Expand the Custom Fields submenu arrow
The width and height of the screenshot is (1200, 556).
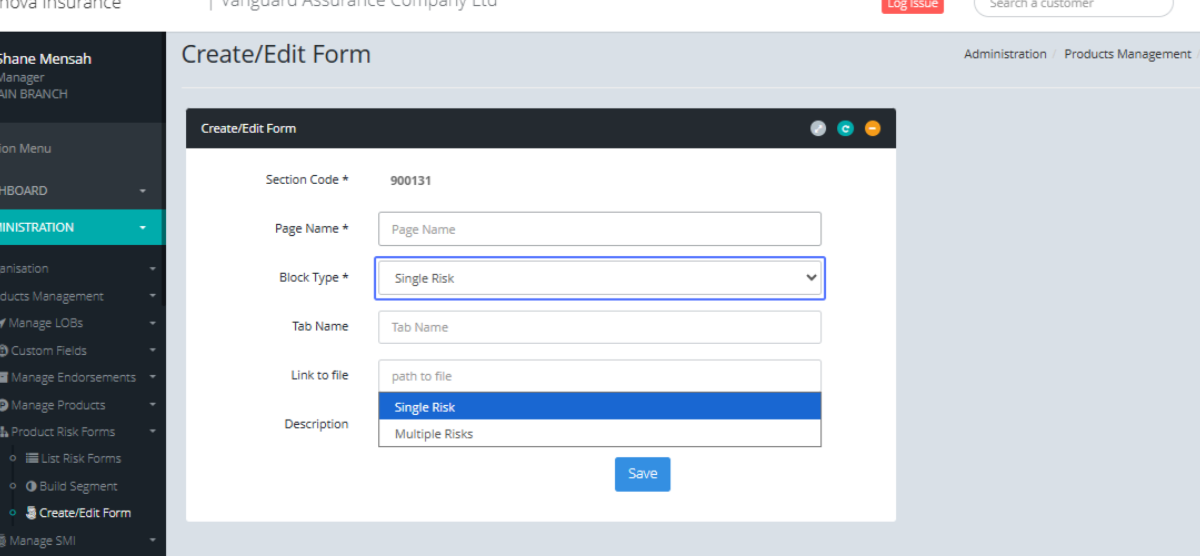[x=153, y=351]
